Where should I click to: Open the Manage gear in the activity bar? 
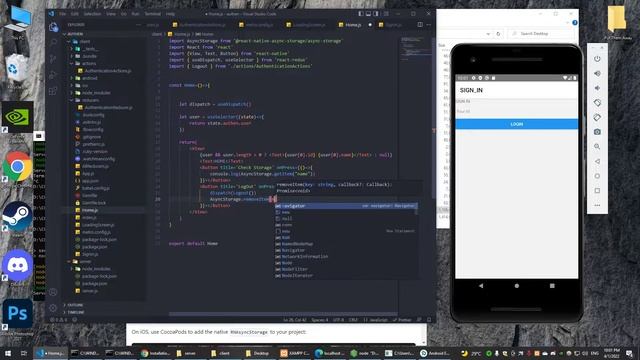click(53, 308)
